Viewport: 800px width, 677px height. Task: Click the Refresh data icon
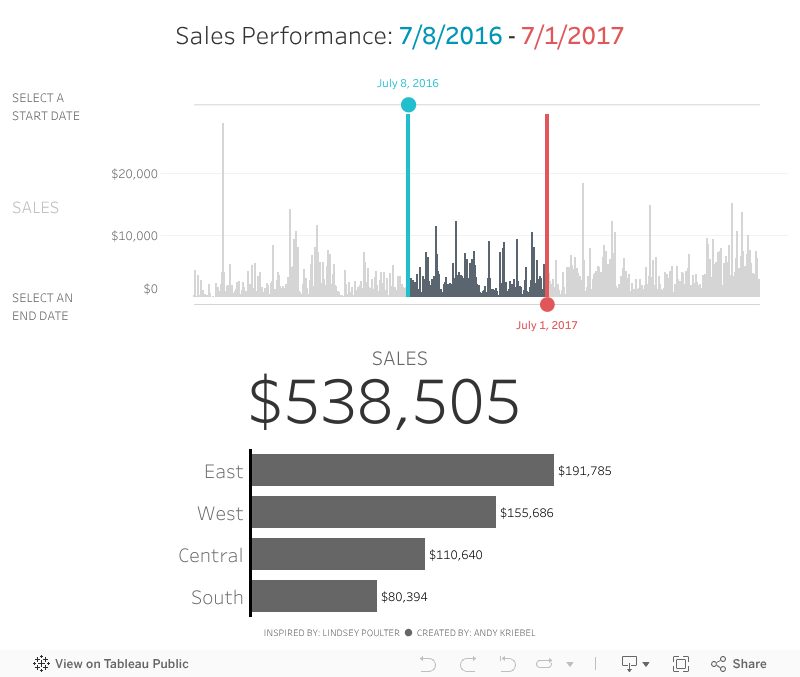tap(545, 664)
